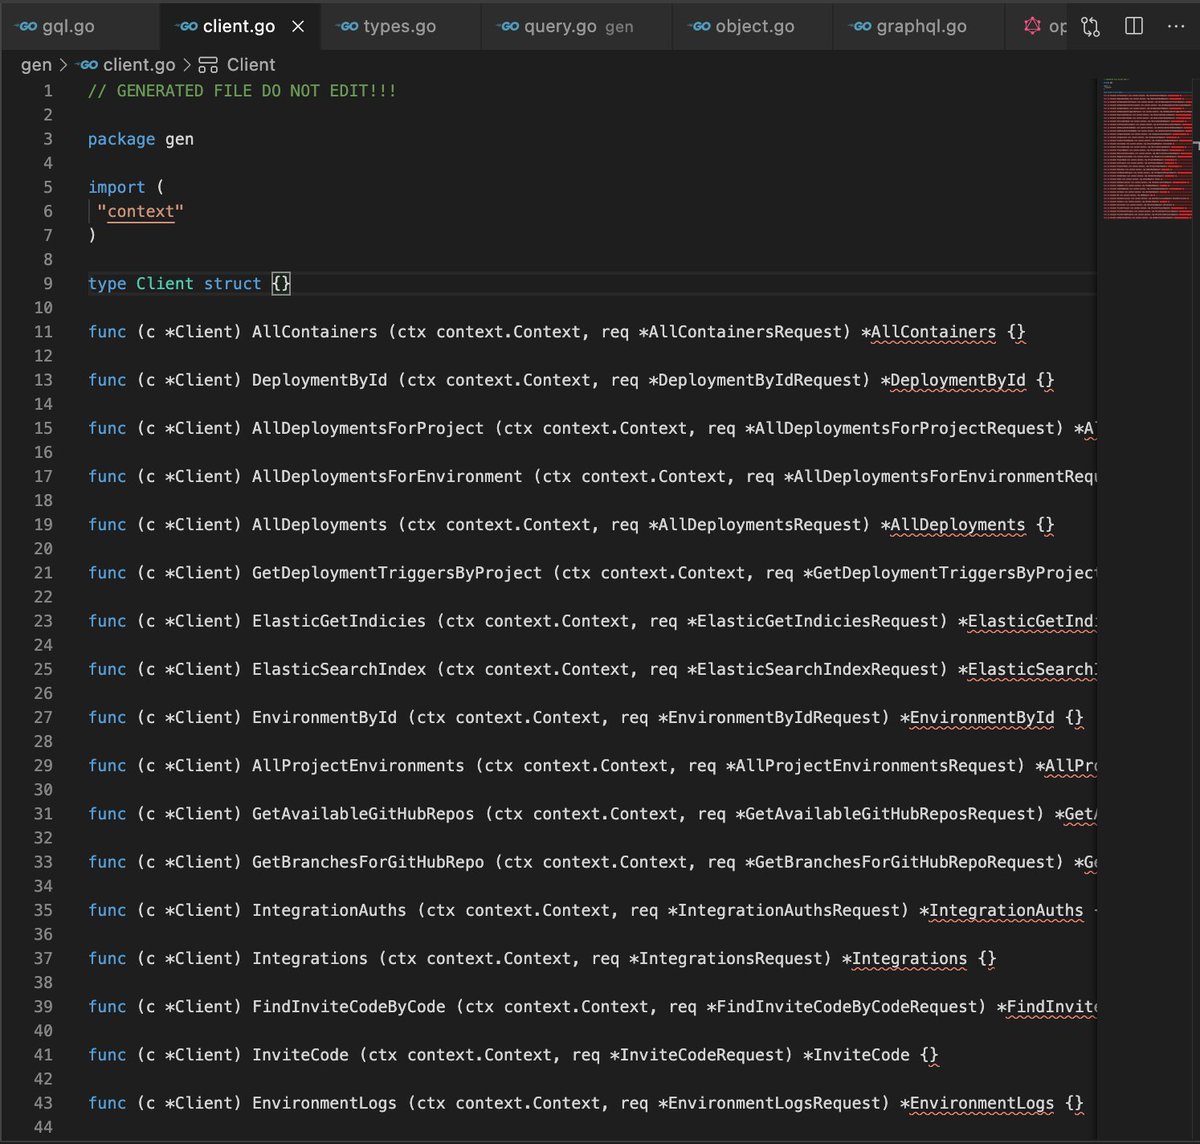Viewport: 1200px width, 1144px height.
Task: Click the underlined *EnvironmentLogs return type
Action: click(x=977, y=1103)
